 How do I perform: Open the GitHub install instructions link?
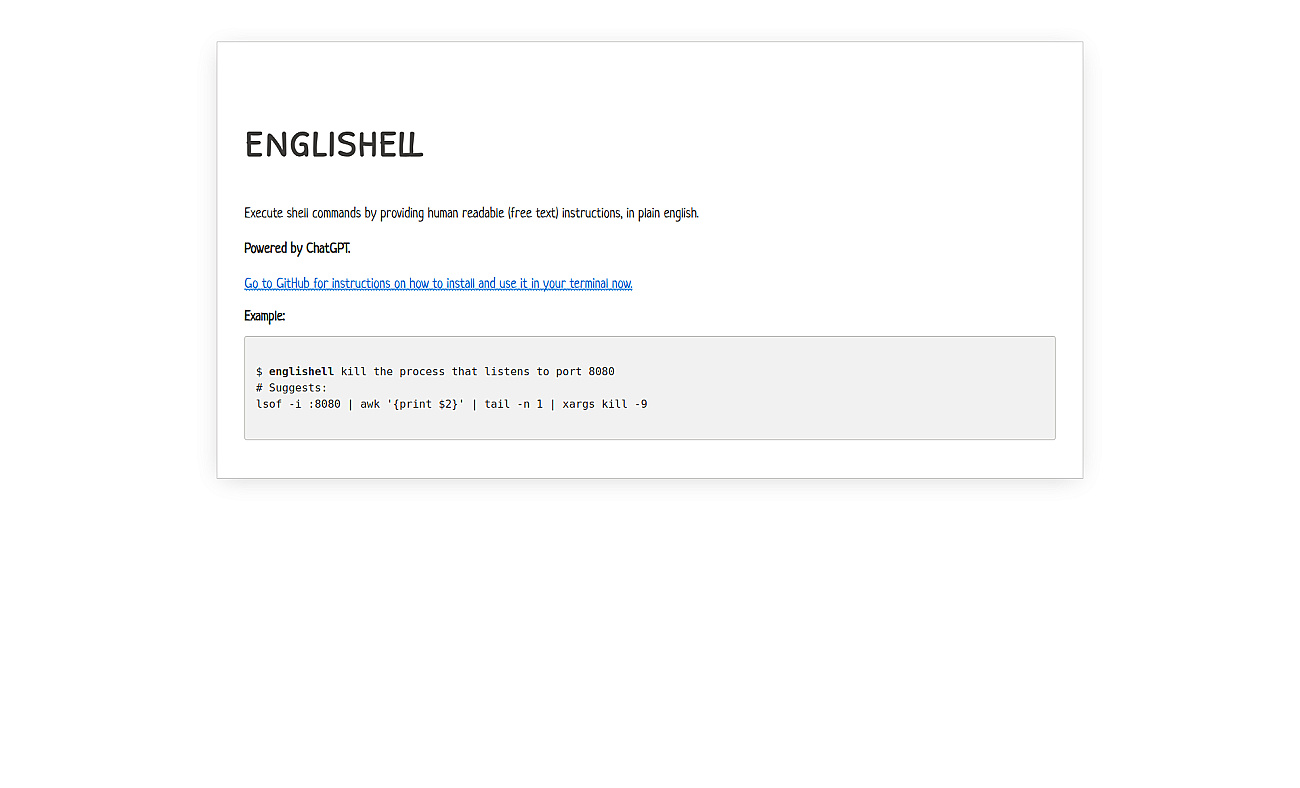point(438,284)
